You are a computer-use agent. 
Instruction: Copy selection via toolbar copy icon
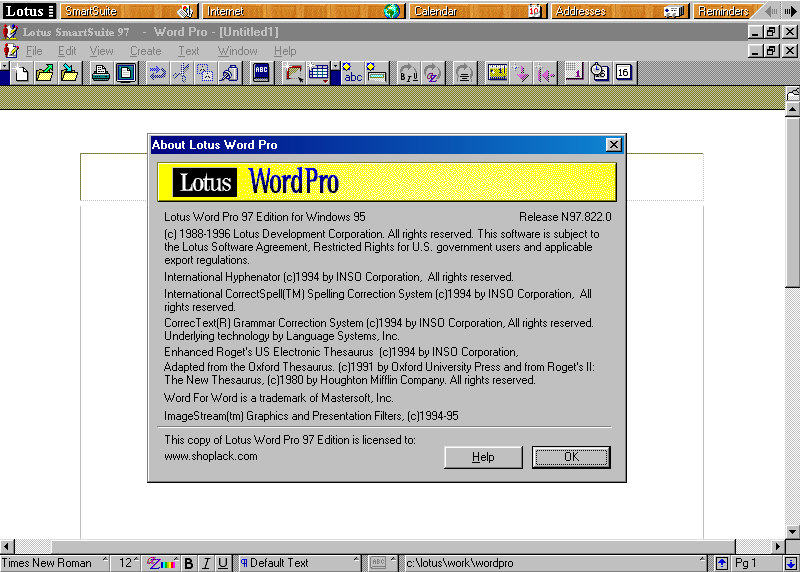tap(205, 73)
